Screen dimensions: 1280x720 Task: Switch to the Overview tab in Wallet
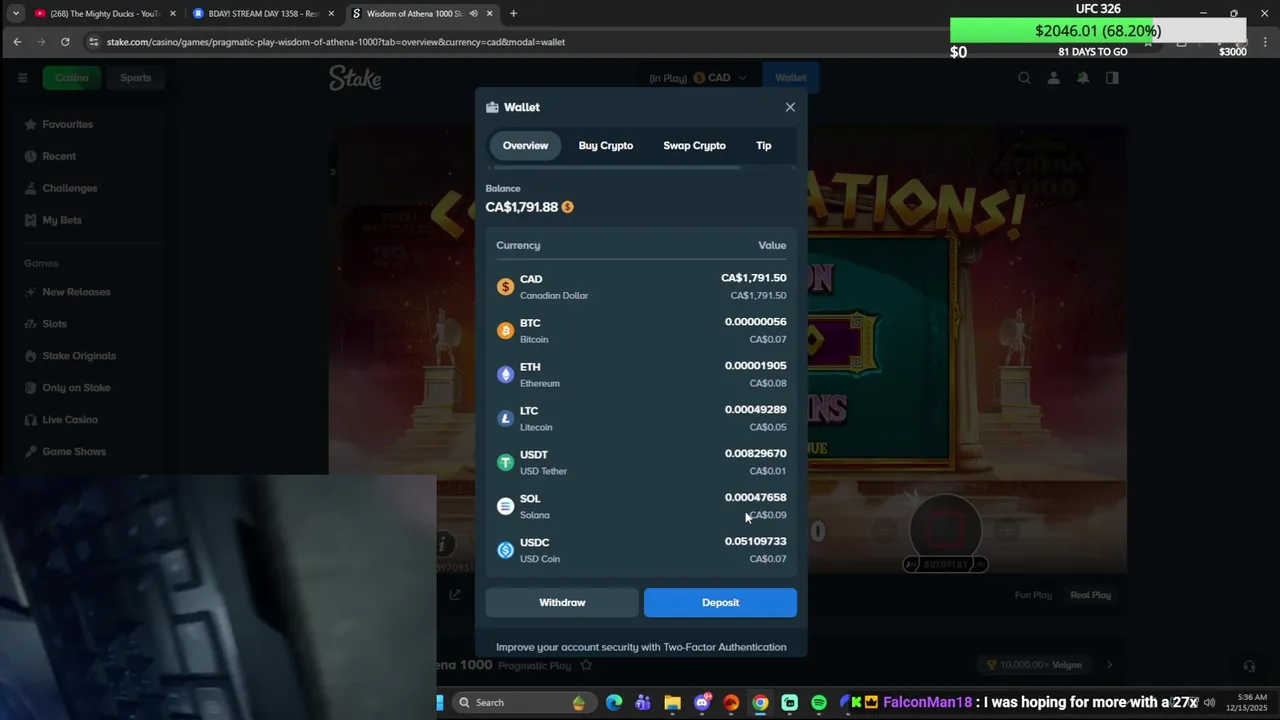click(525, 145)
